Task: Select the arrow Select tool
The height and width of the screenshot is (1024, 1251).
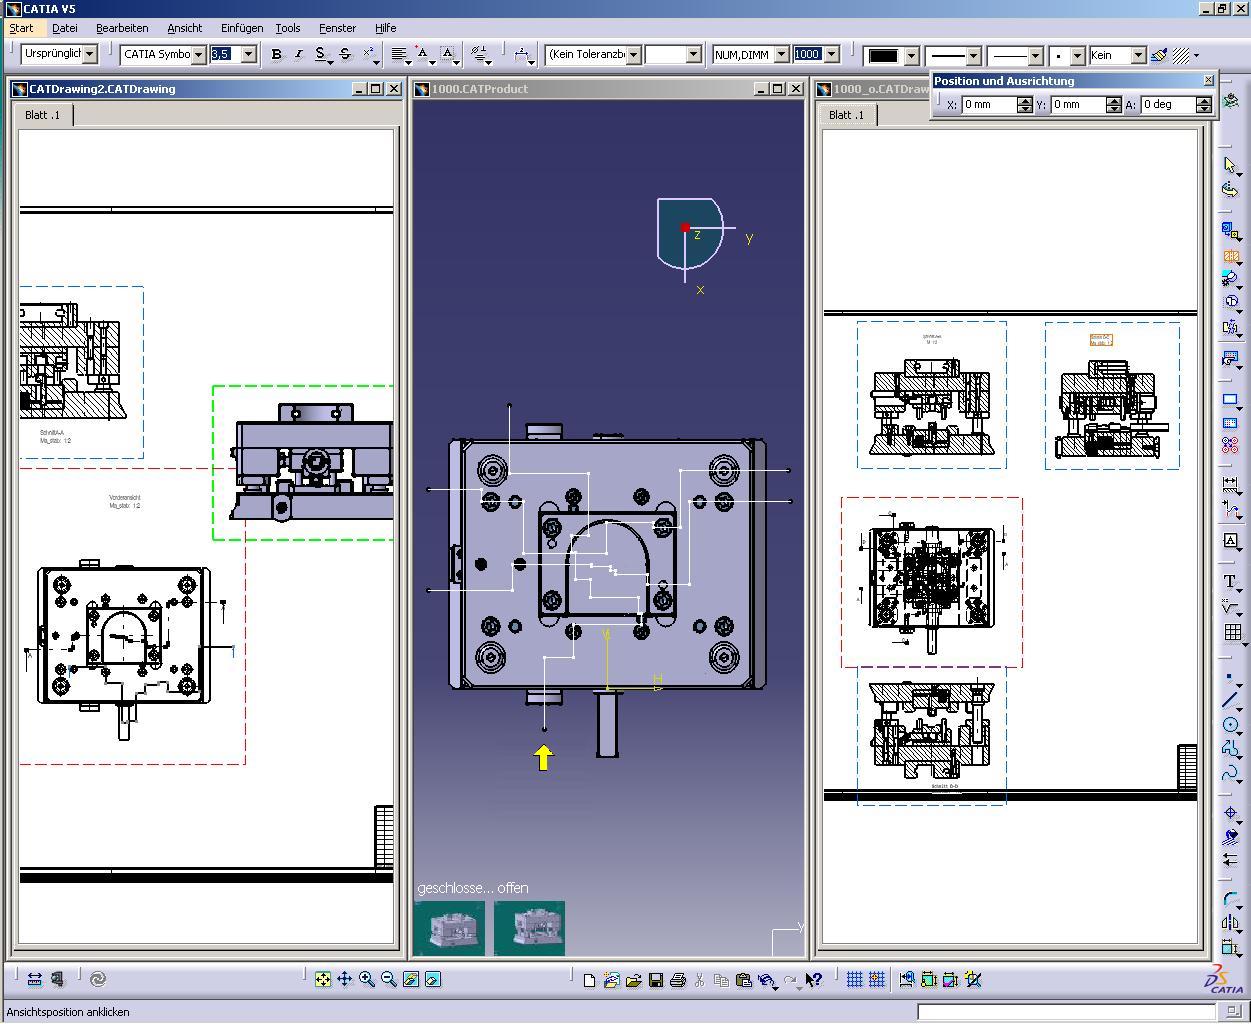Action: 1231,165
